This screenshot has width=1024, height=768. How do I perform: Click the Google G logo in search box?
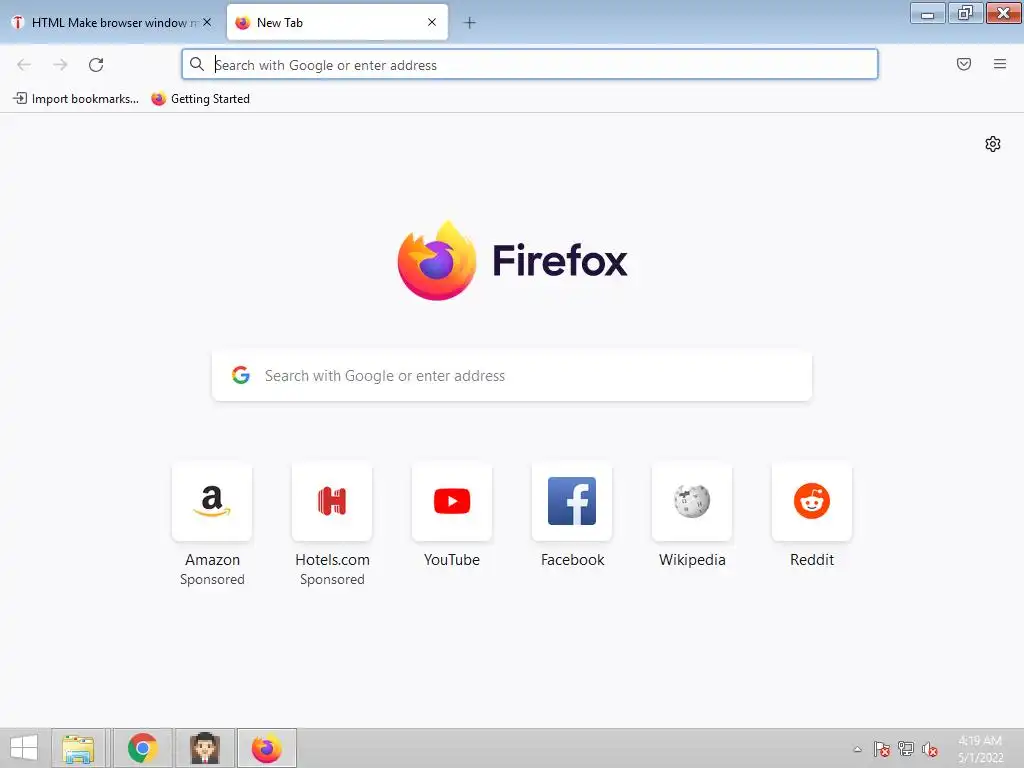click(x=241, y=375)
